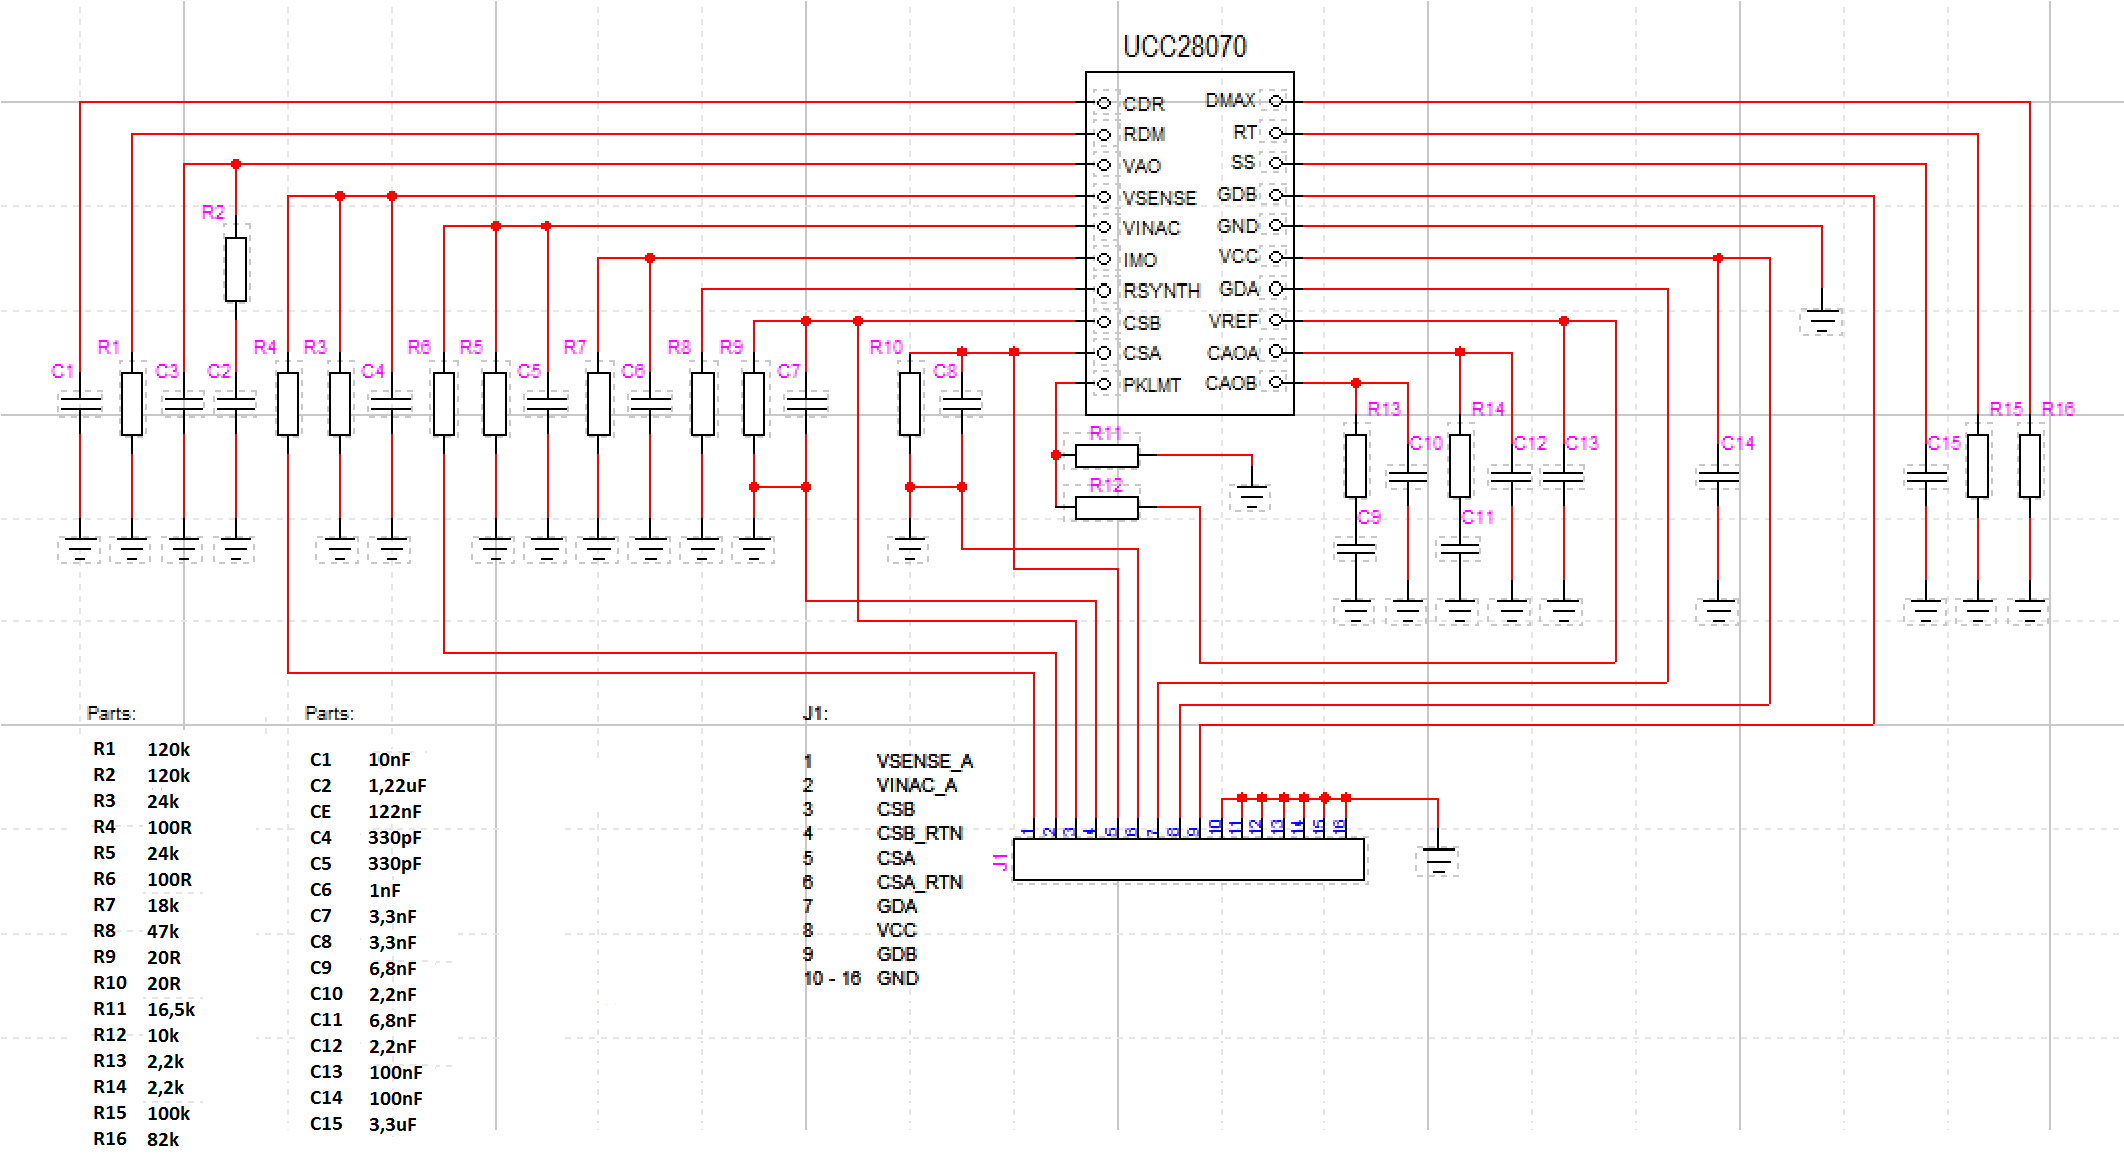
Task: Click the 'CE 122nF' parts entry
Action: tap(366, 811)
